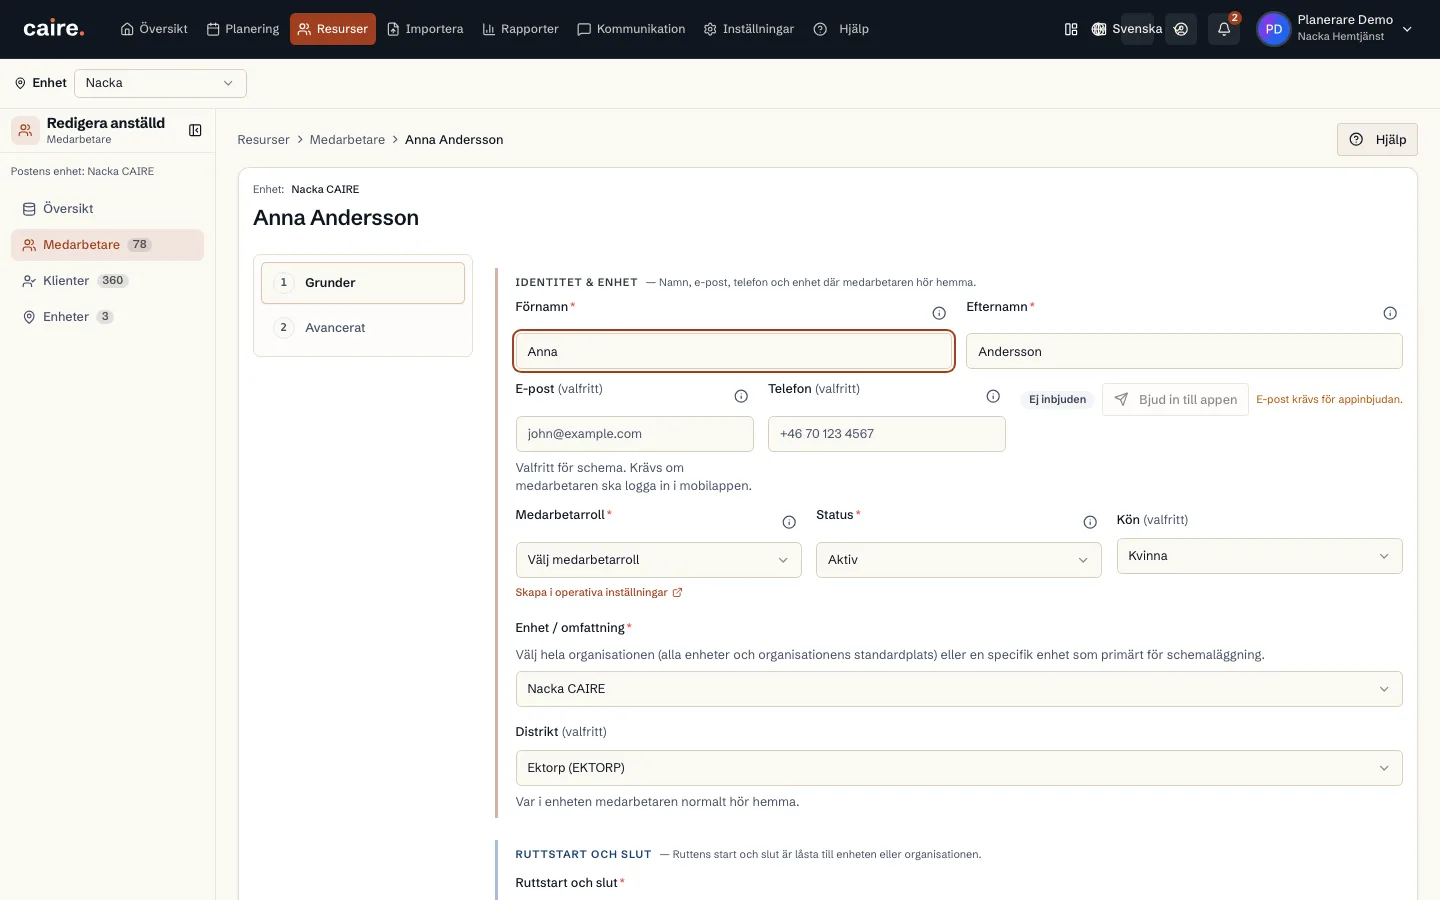This screenshot has width=1440, height=900.
Task: Click the user refresh icon beside Svenska
Action: pos(1181,29)
